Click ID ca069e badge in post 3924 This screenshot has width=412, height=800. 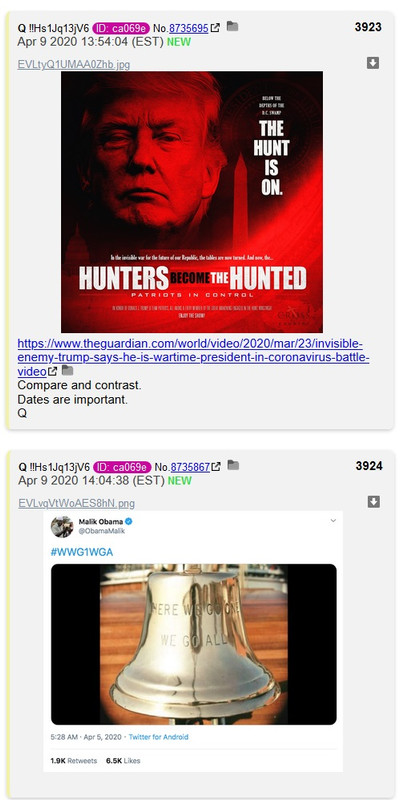click(122, 467)
